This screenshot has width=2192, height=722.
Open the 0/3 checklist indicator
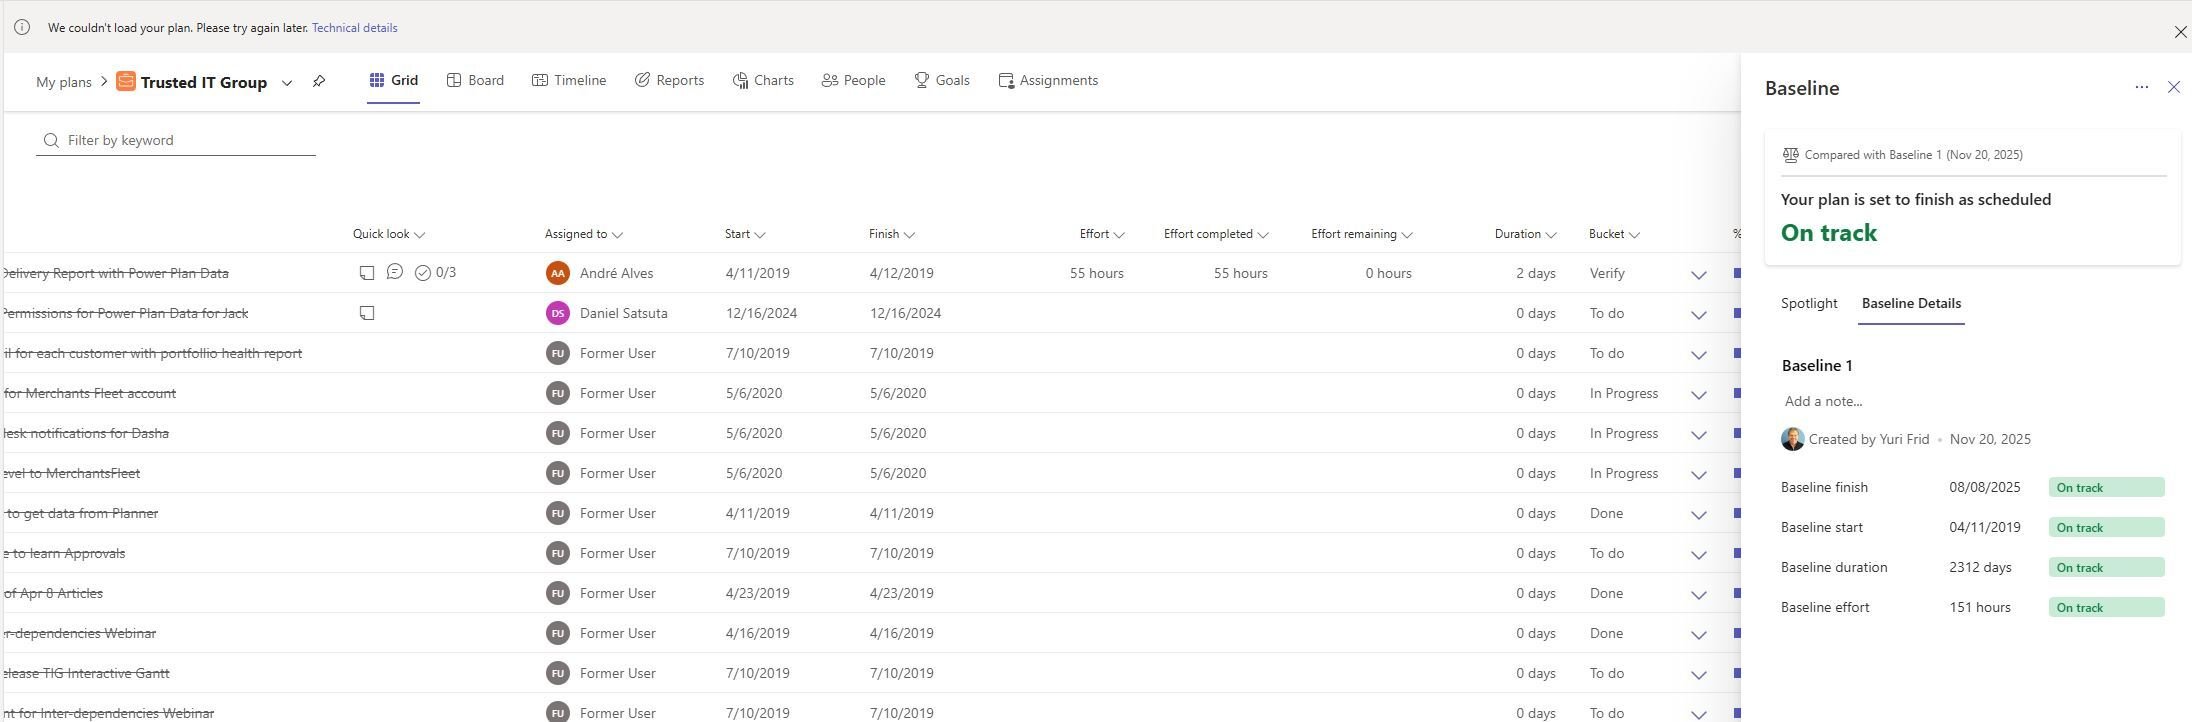click(436, 273)
